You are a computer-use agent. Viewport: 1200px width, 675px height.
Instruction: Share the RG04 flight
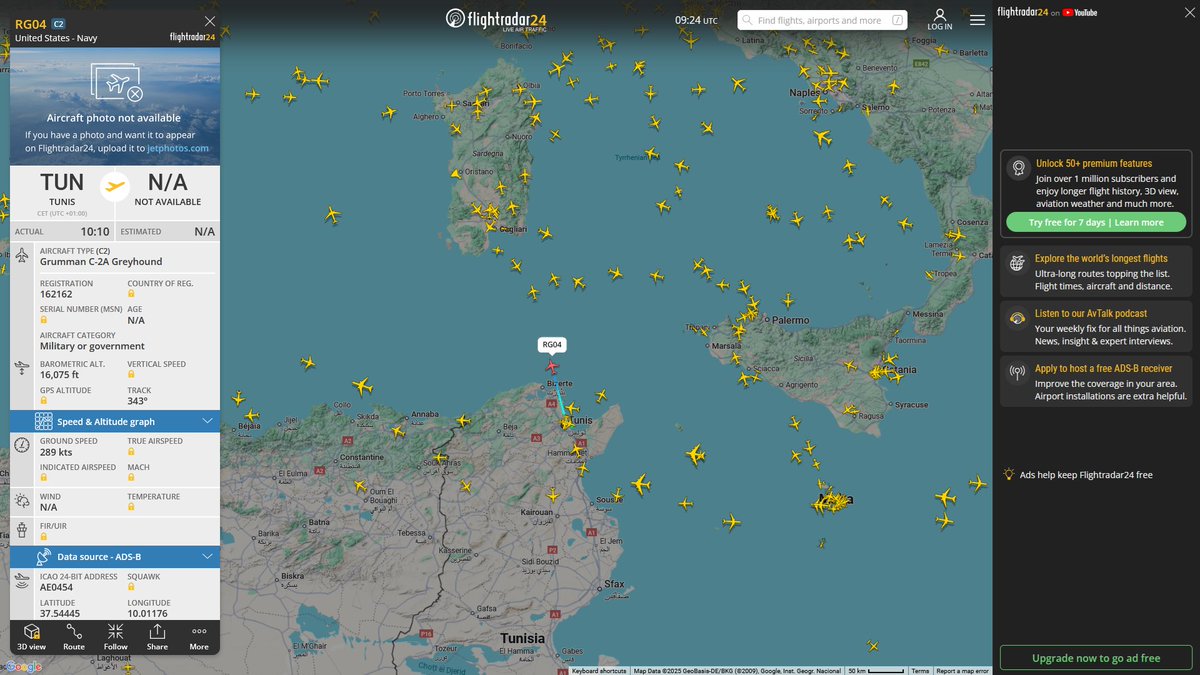[157, 636]
